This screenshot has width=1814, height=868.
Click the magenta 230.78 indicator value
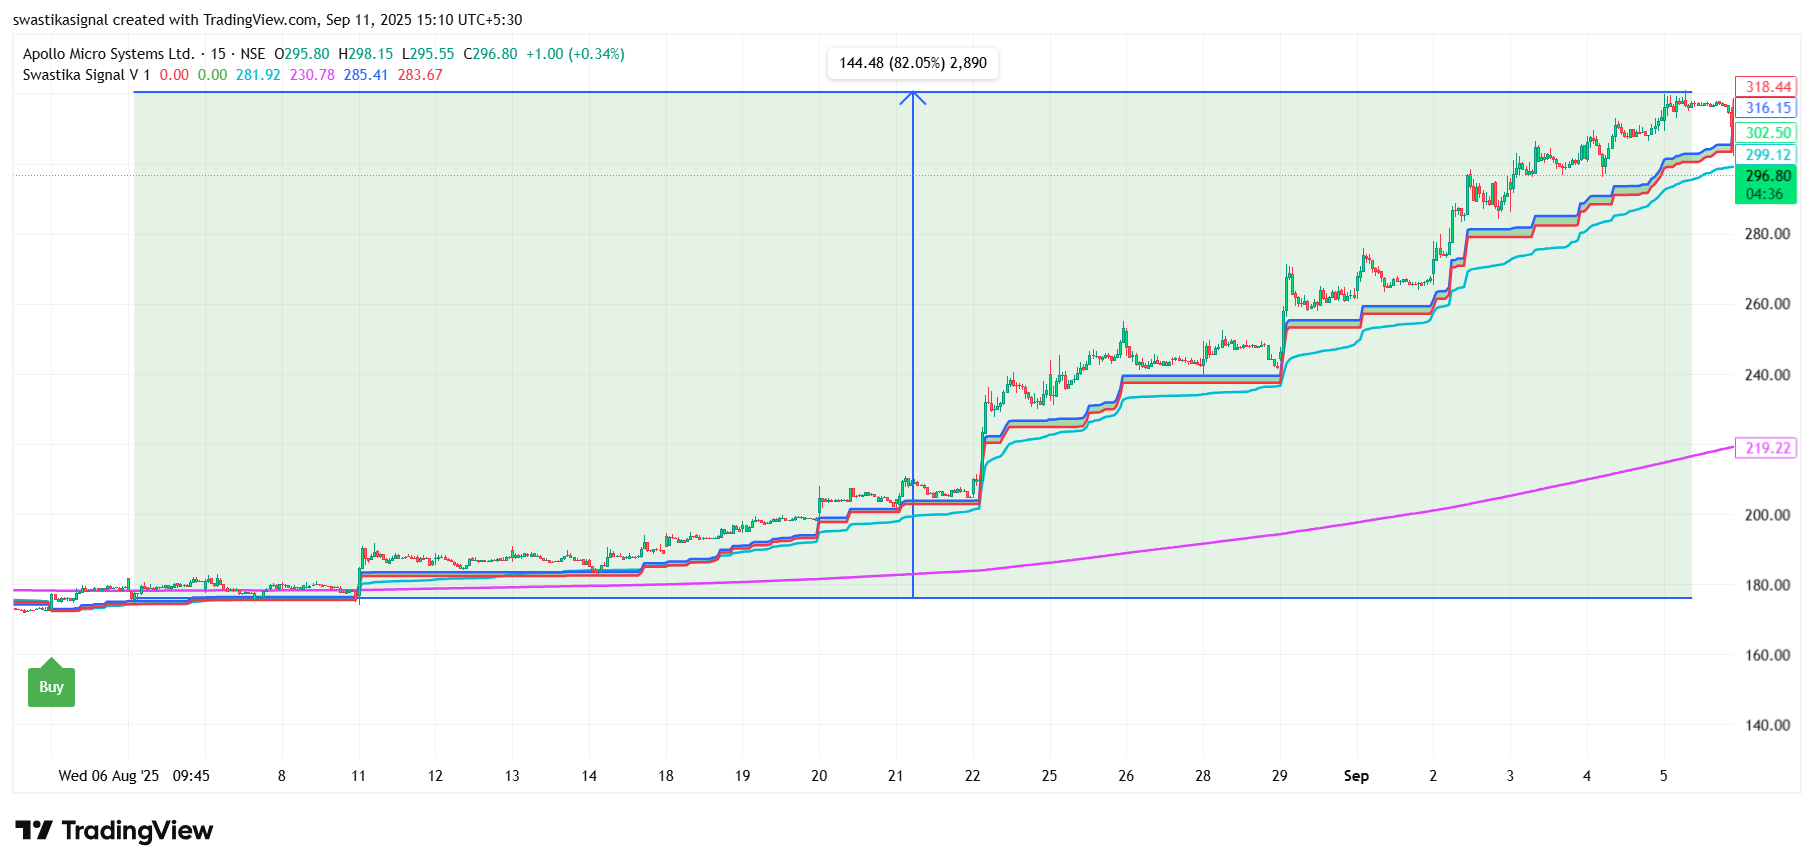(312, 75)
